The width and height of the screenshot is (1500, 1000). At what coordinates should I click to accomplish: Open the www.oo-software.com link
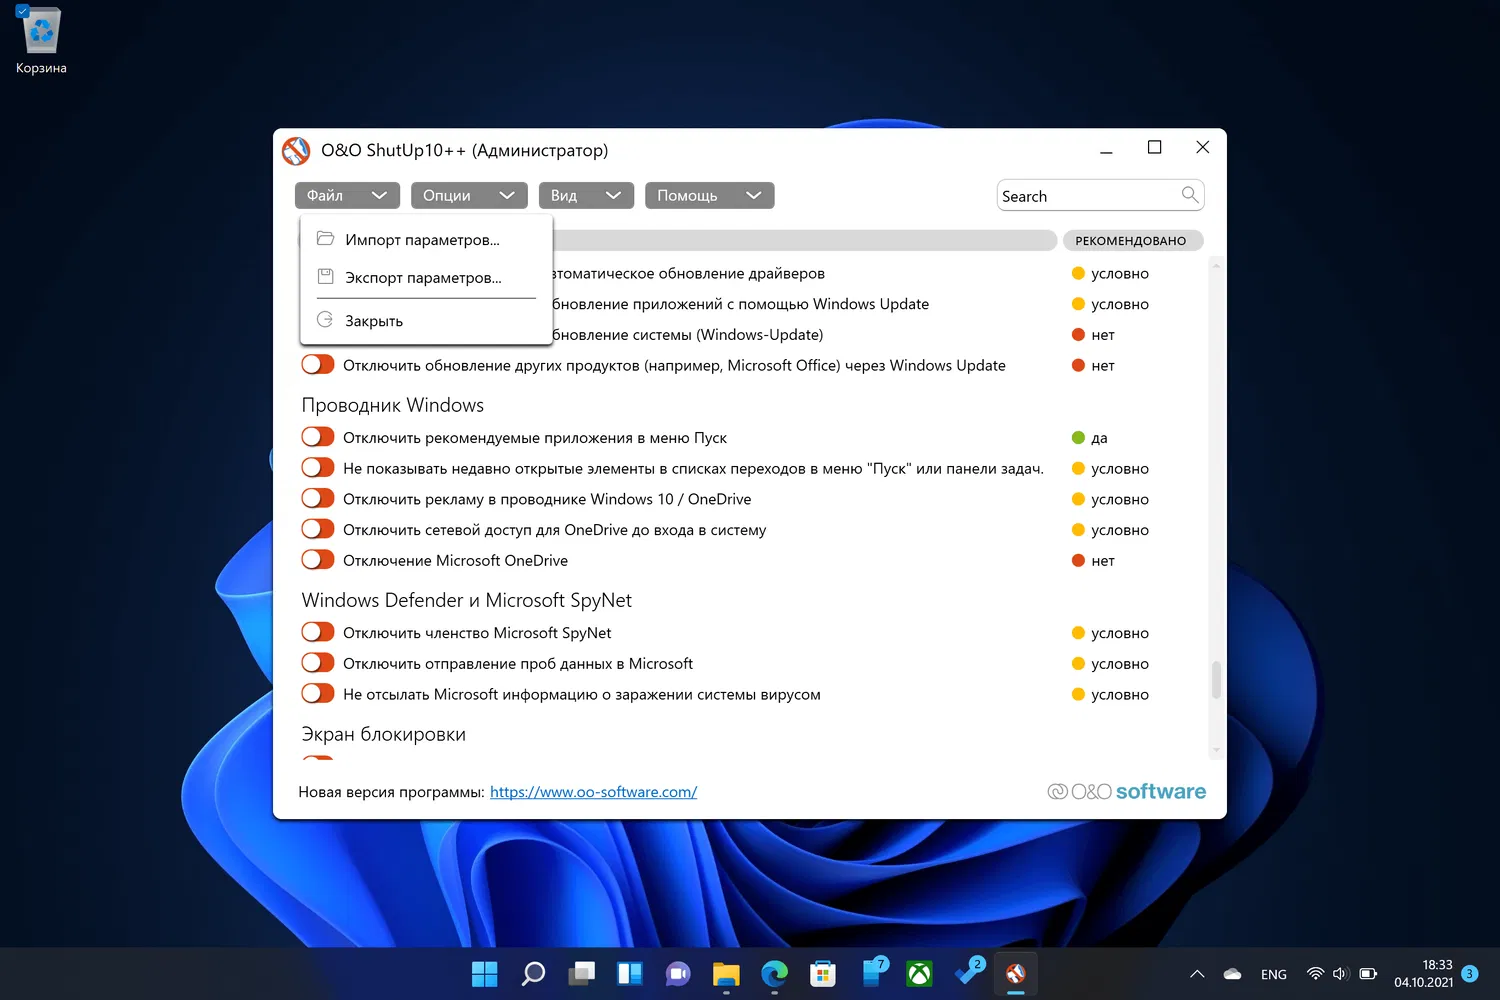click(x=593, y=792)
